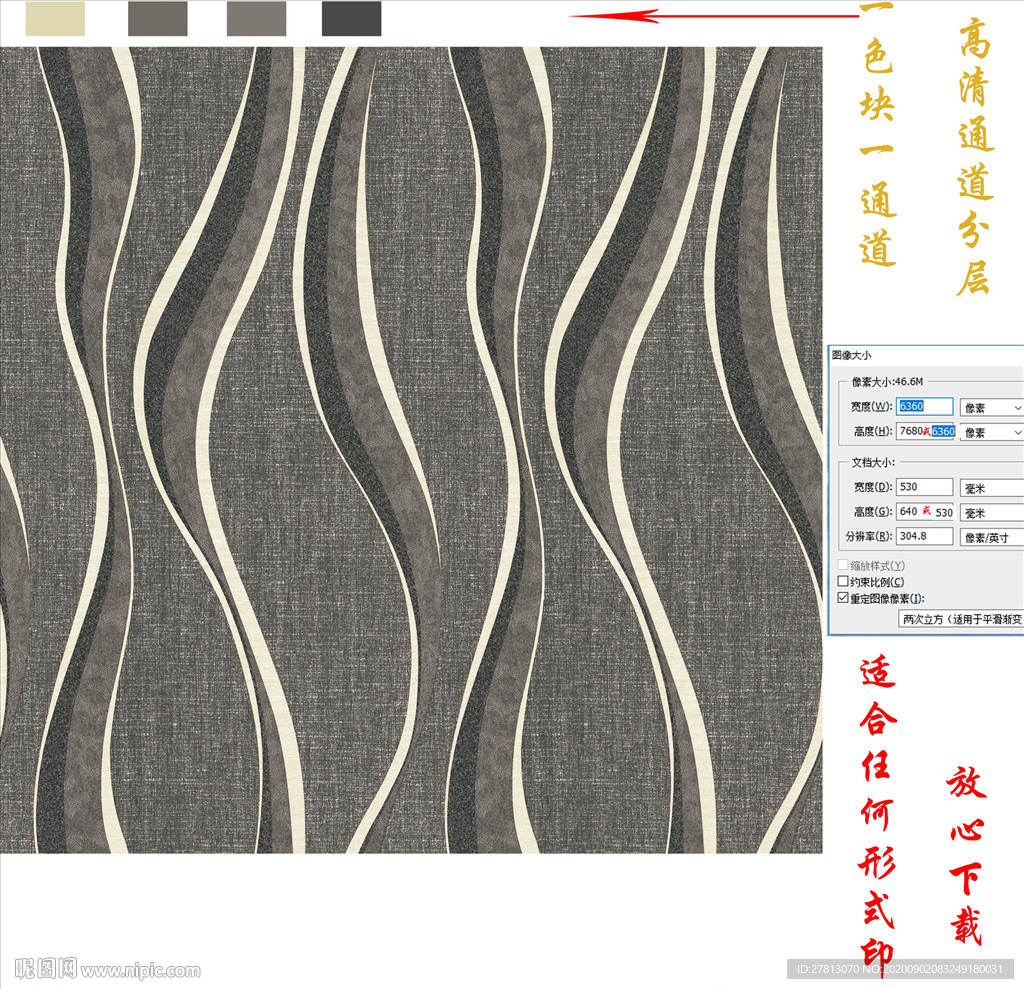Click the 图像大小 dialog title
This screenshot has width=1024, height=989.
click(x=852, y=355)
